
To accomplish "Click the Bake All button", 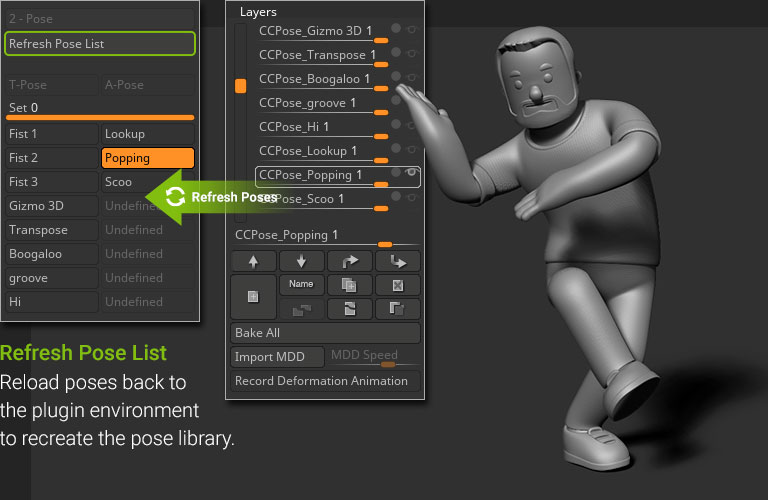I will tap(326, 333).
